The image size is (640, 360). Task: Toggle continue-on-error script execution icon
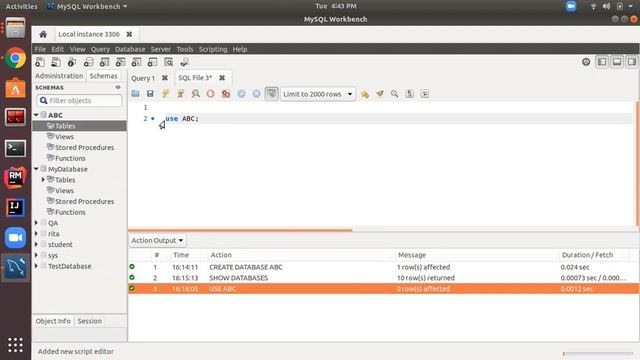click(226, 94)
